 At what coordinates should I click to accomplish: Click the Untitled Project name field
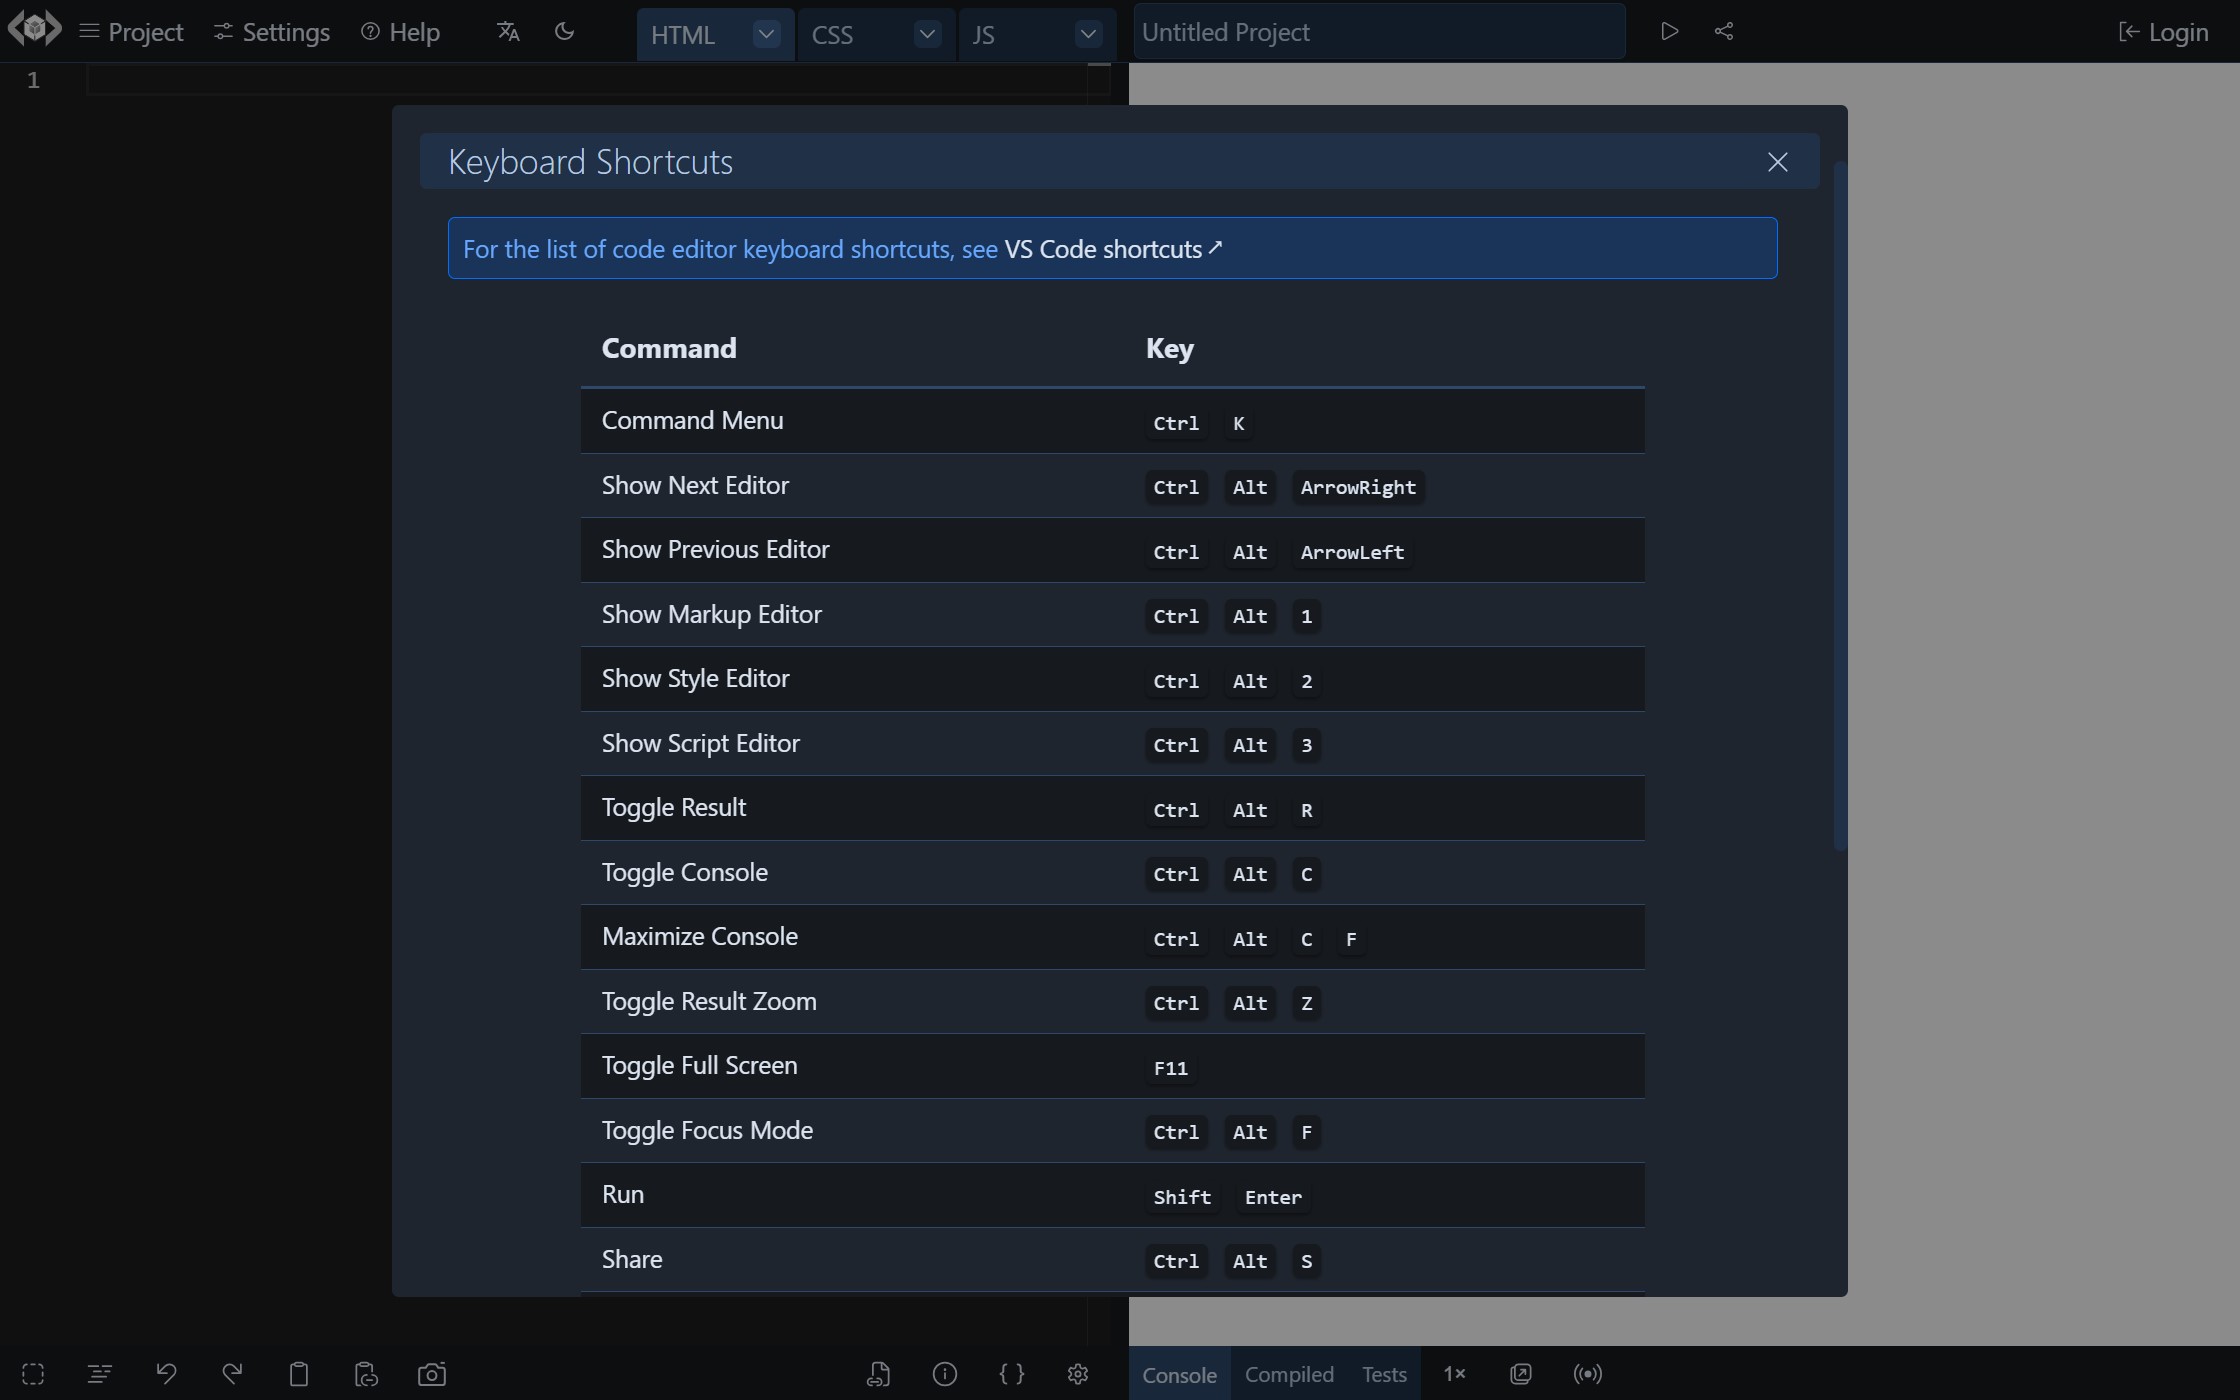click(x=1378, y=31)
